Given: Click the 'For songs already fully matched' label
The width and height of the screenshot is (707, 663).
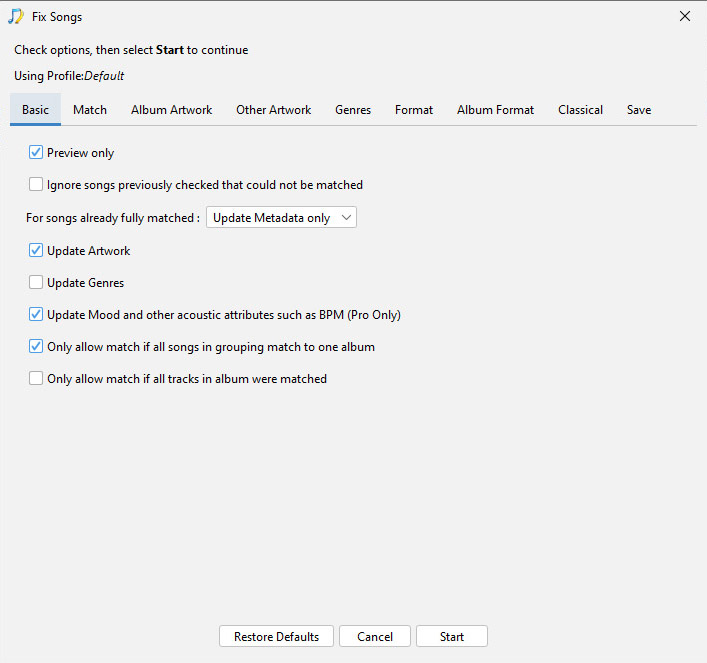Looking at the screenshot, I should click(x=113, y=218).
